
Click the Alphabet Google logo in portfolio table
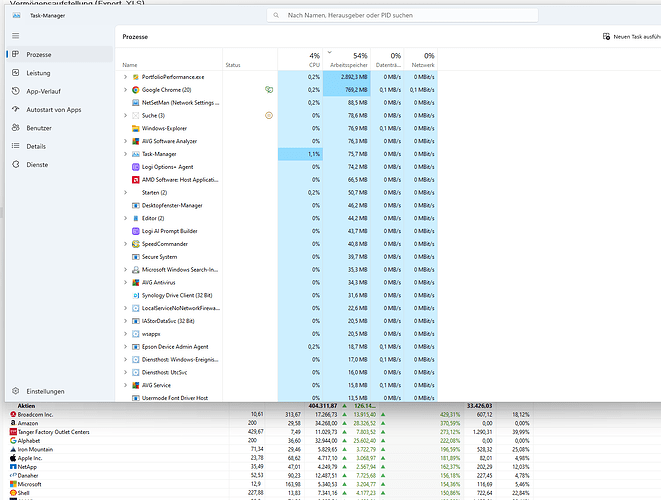(x=13, y=441)
